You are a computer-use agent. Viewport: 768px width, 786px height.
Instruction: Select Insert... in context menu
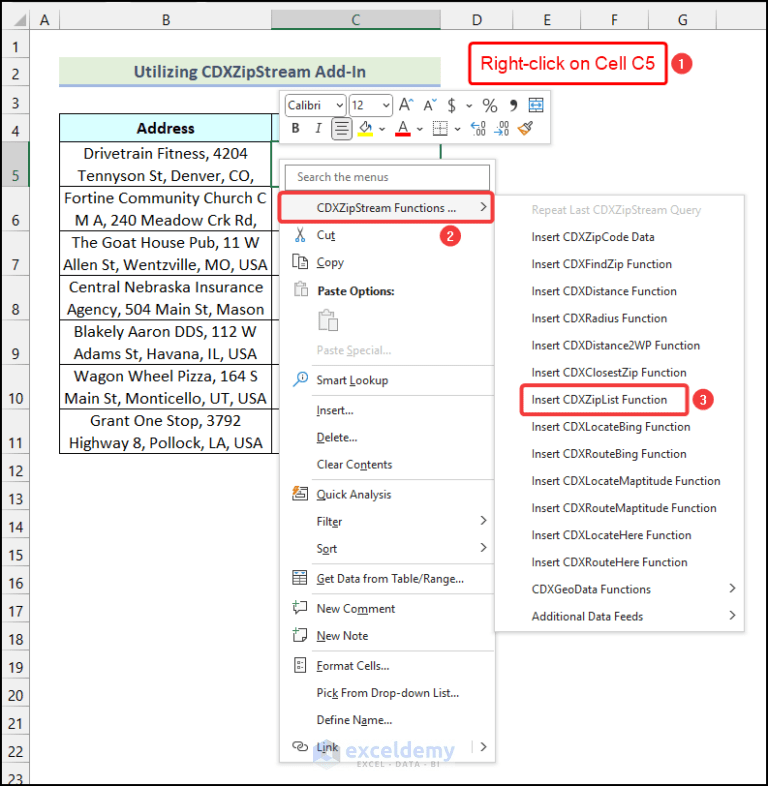pos(335,410)
